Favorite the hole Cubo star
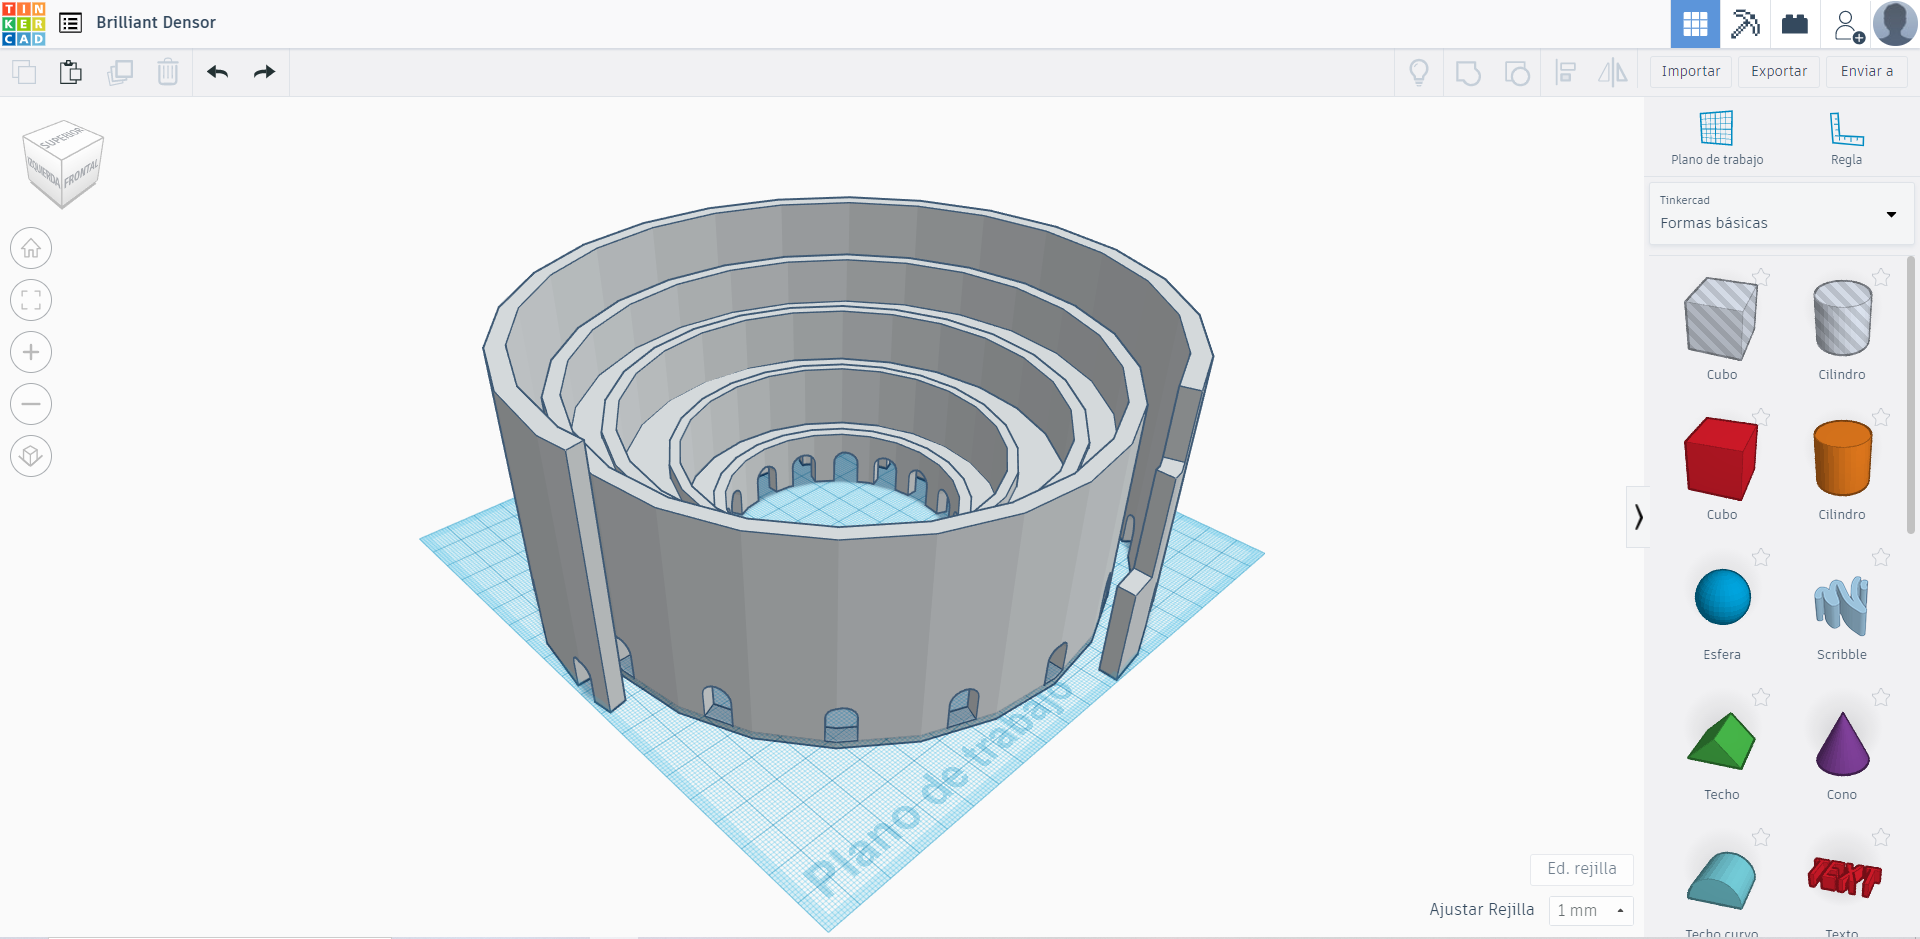The width and height of the screenshot is (1920, 939). pyautogui.click(x=1761, y=277)
